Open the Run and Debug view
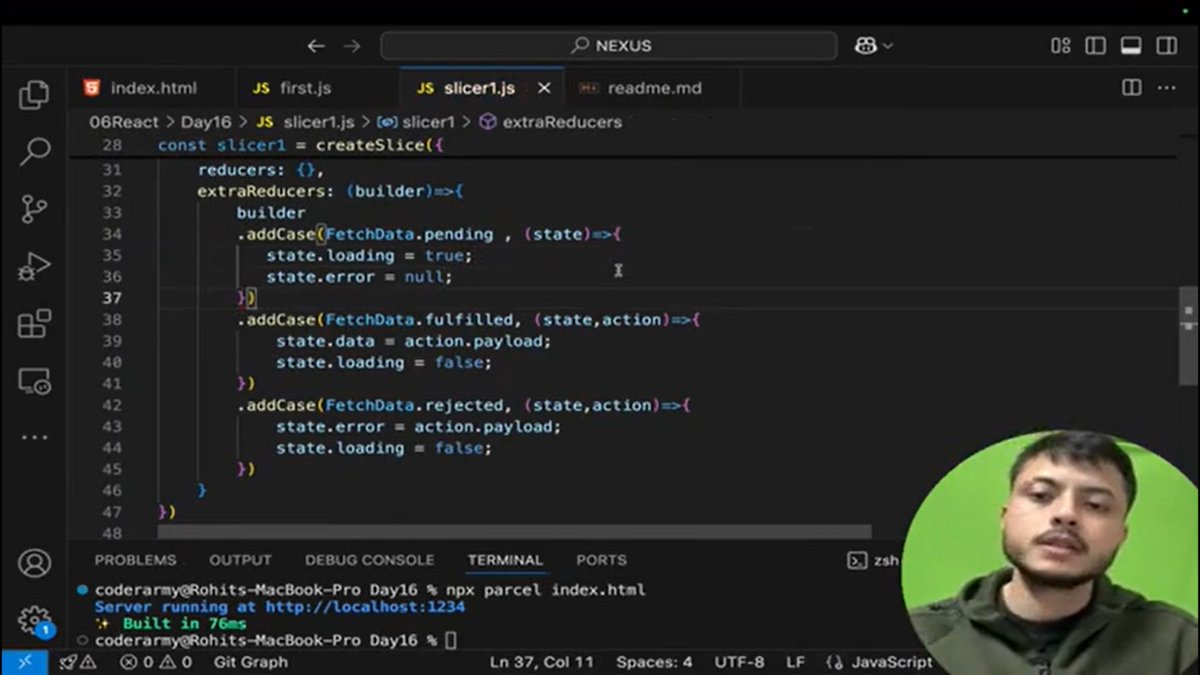This screenshot has width=1200, height=675. point(34,265)
